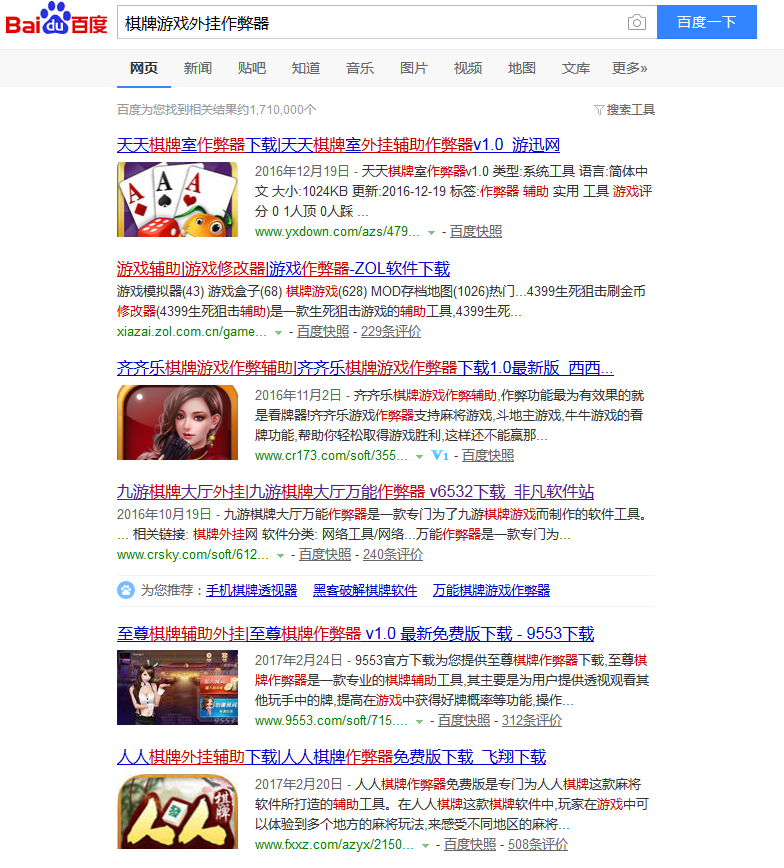Open 百度快照 for ZOL result
The width and height of the screenshot is (784, 868).
323,332
